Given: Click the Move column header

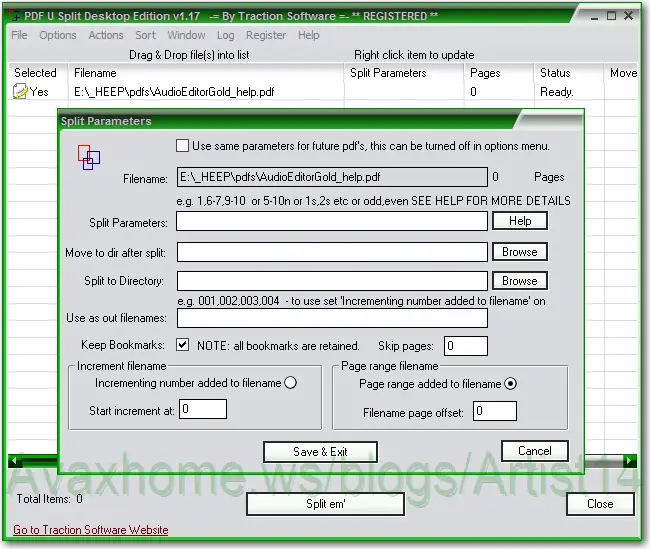Looking at the screenshot, I should [621, 73].
